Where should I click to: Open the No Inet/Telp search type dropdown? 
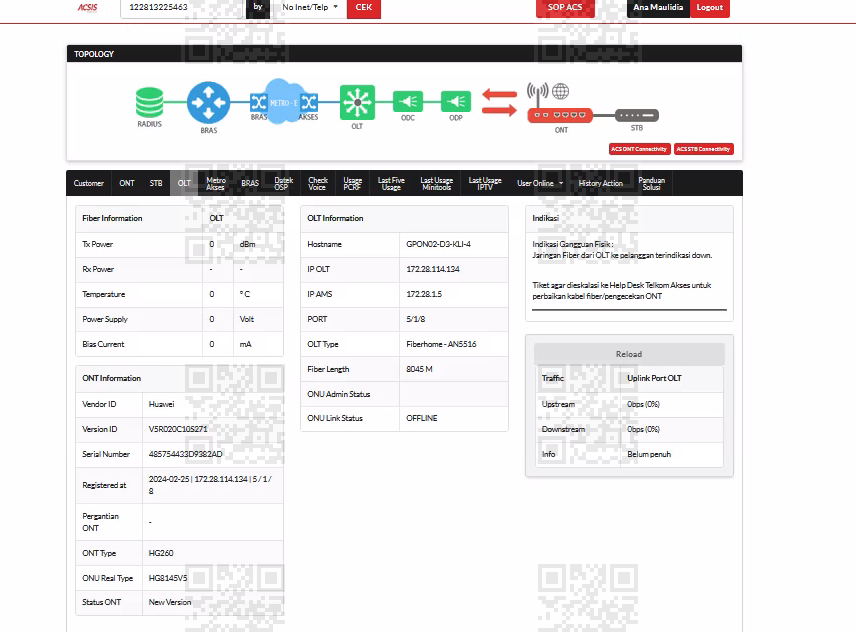[310, 8]
